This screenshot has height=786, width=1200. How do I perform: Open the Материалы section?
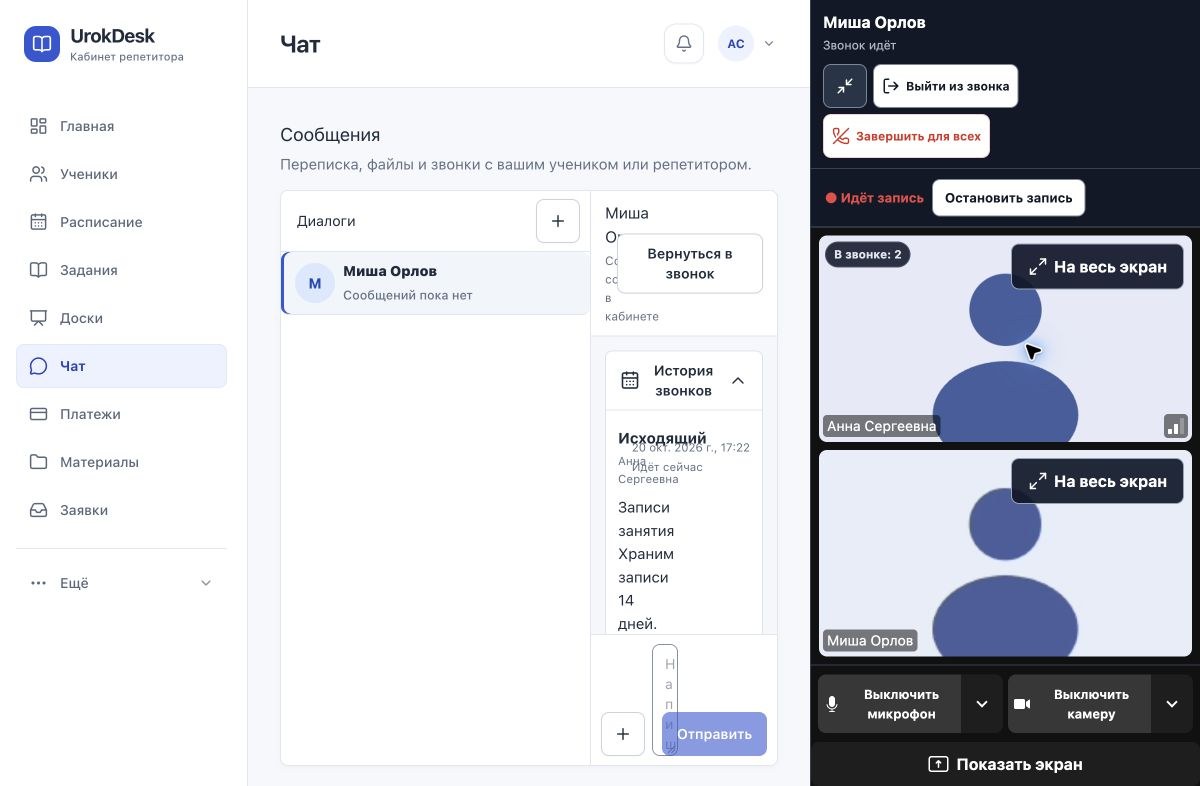click(x=122, y=462)
